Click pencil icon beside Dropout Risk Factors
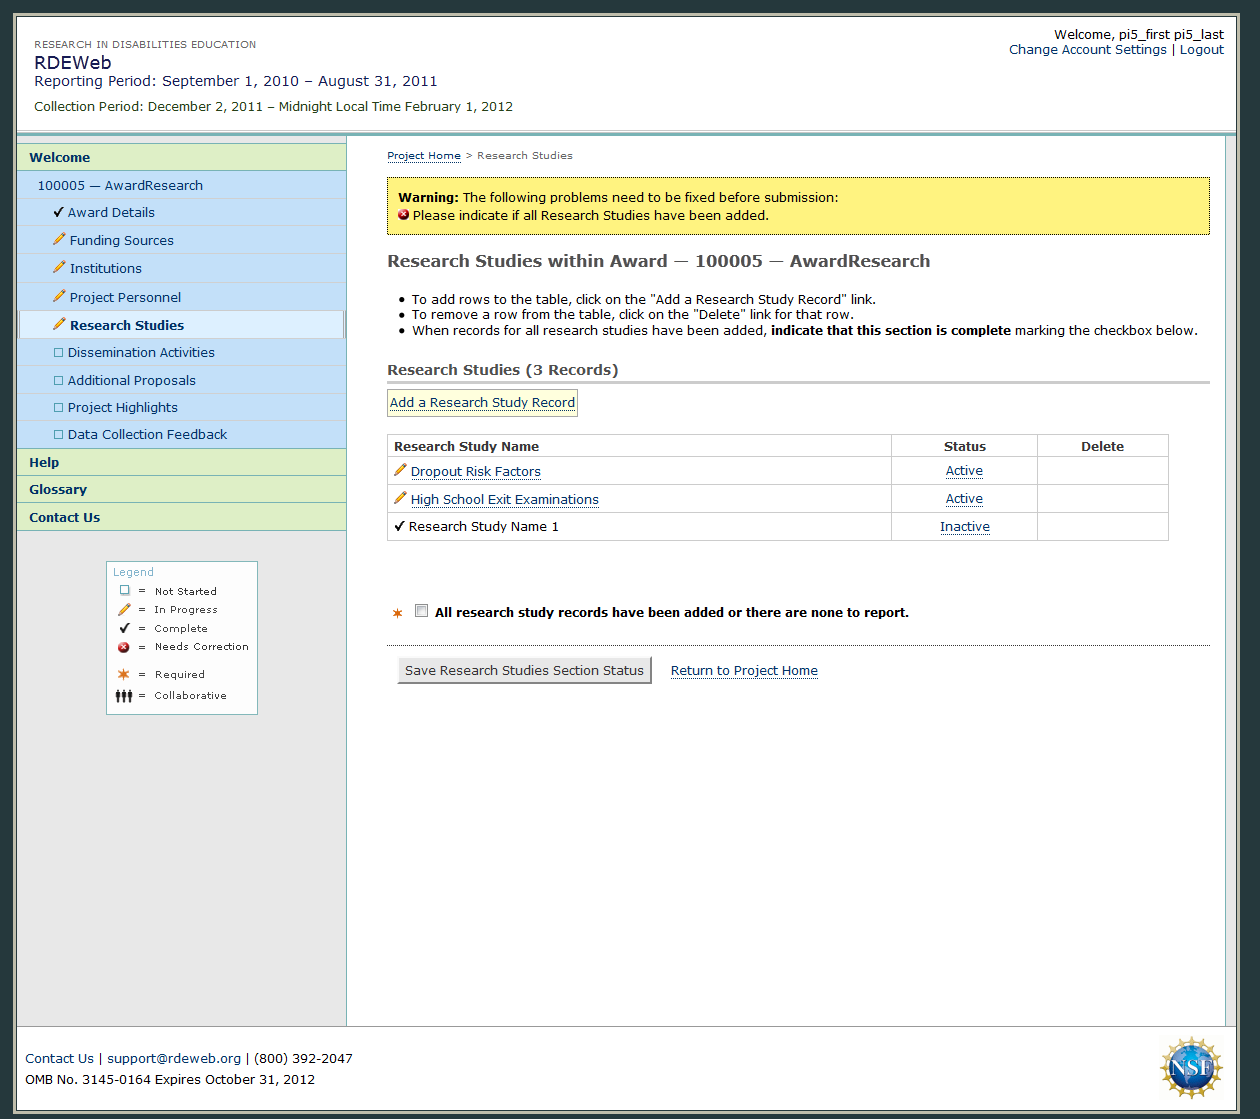This screenshot has width=1260, height=1119. 400,470
